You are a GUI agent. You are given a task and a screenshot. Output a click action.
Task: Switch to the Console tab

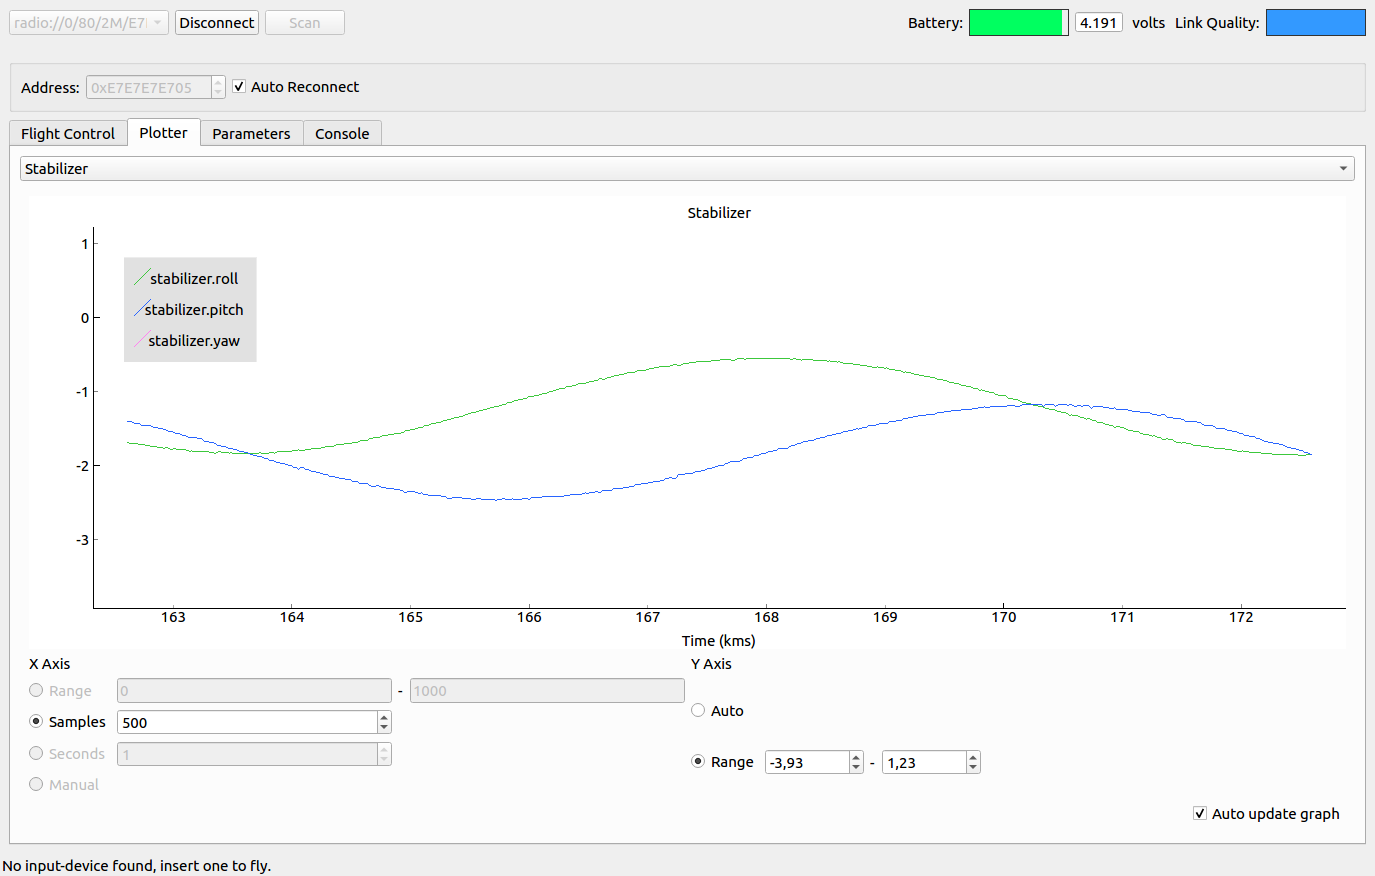342,134
